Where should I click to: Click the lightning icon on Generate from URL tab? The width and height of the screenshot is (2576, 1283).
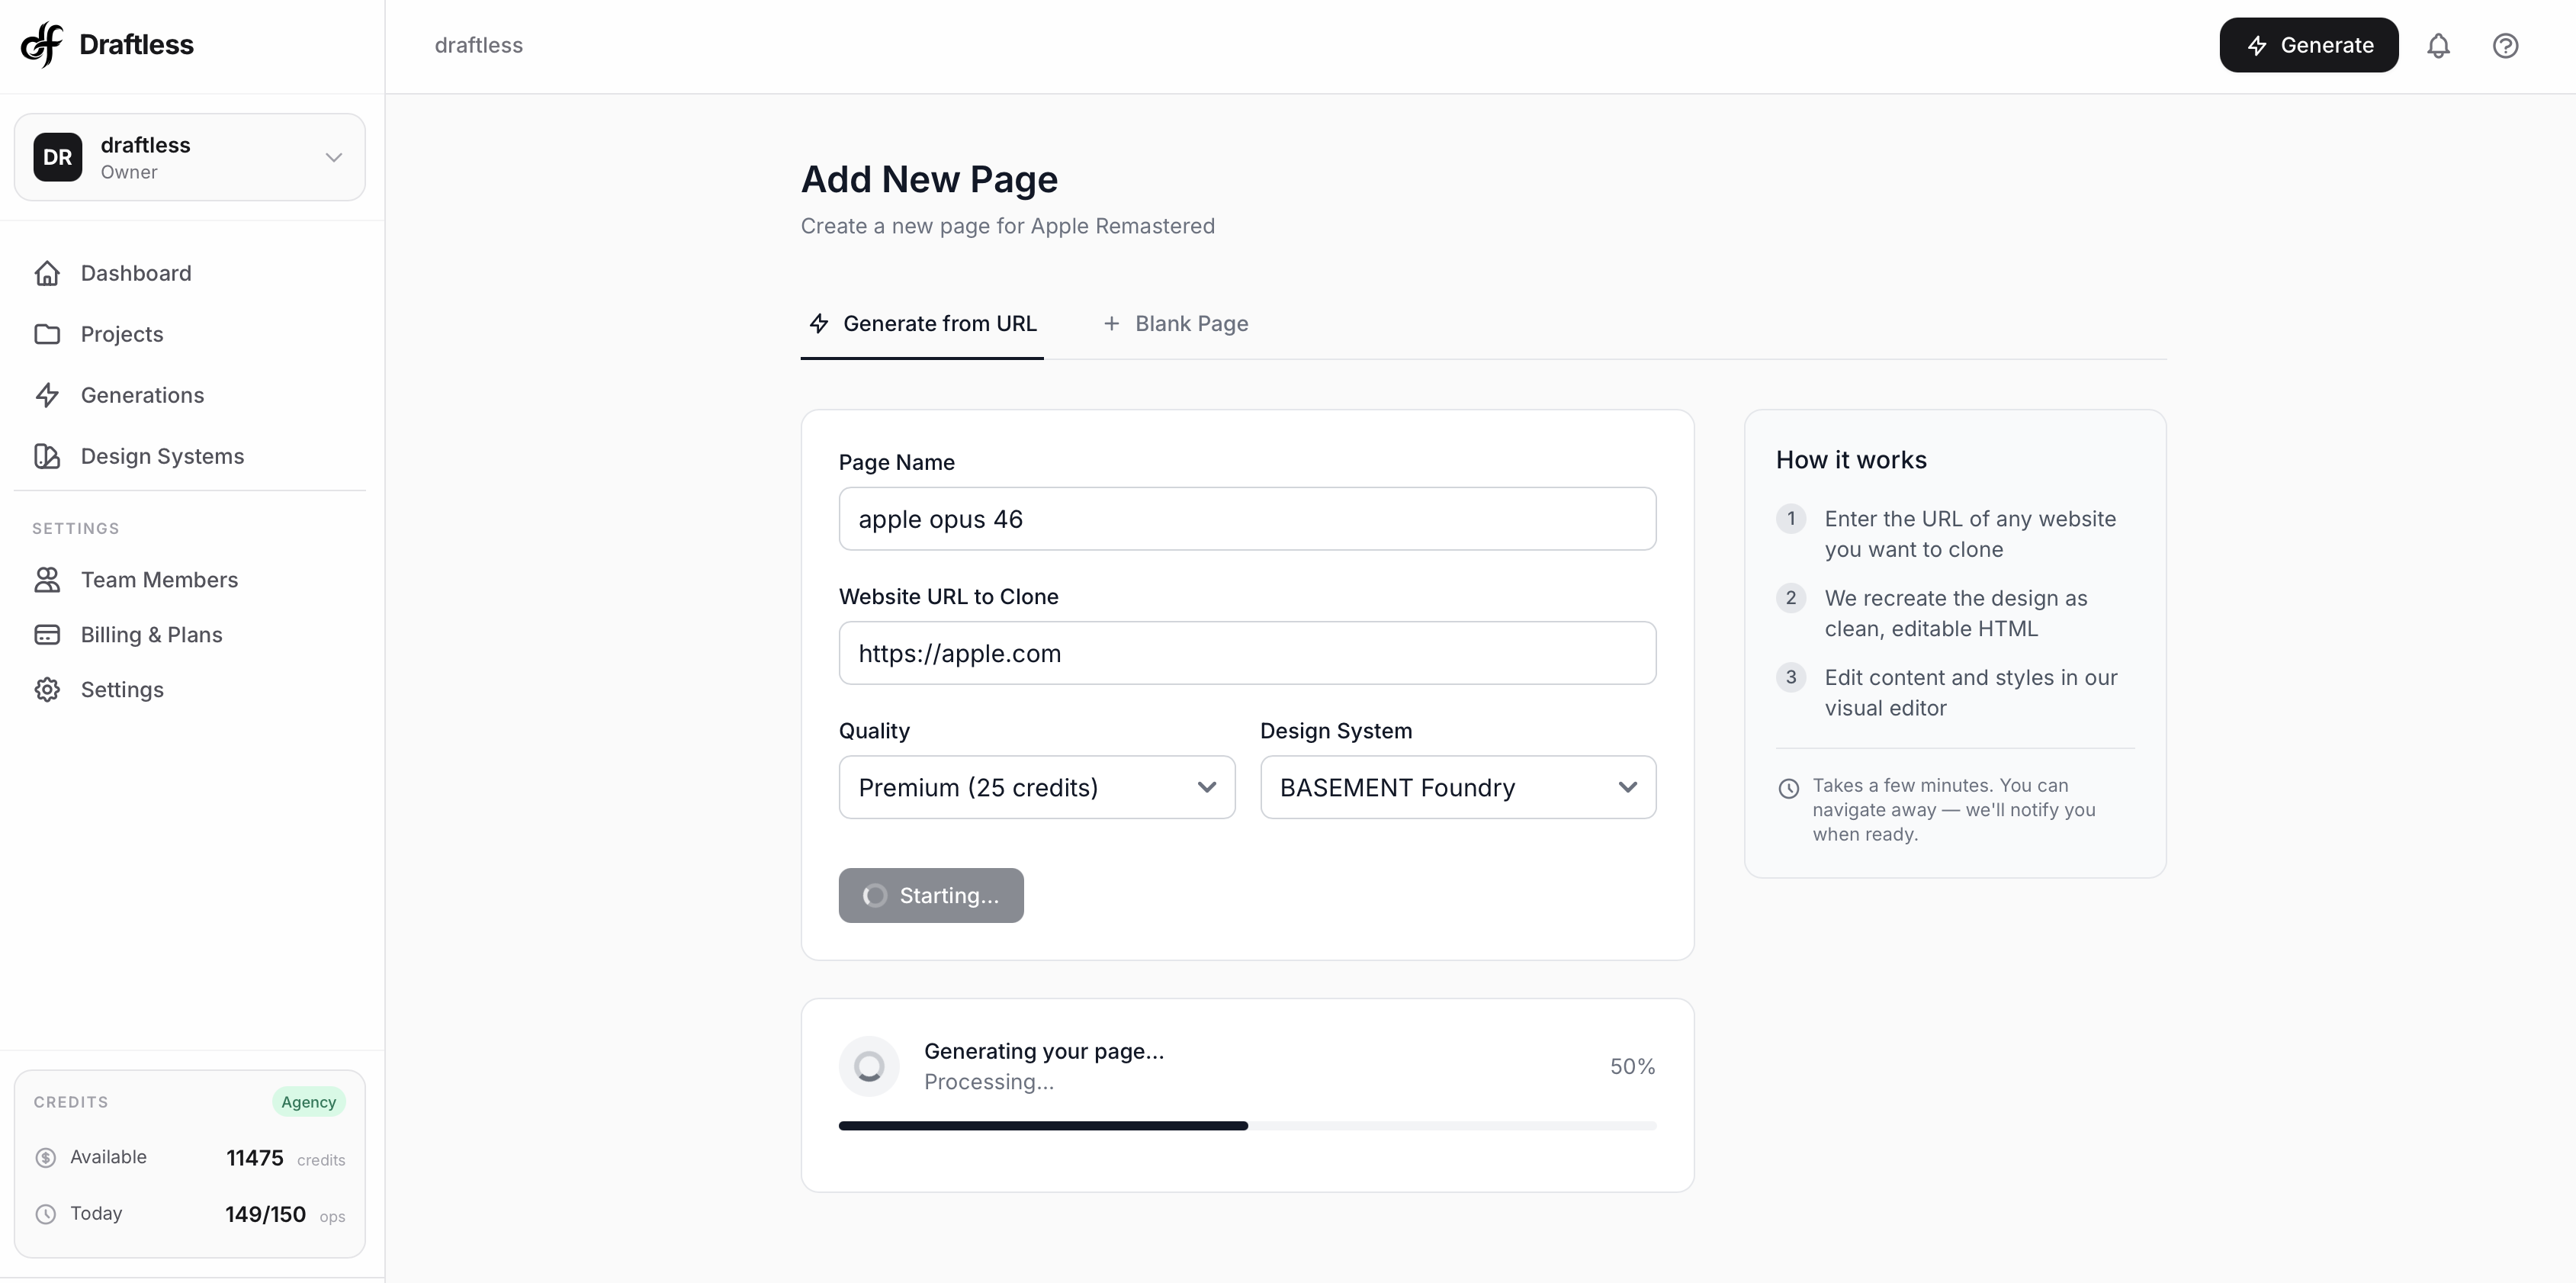tap(819, 323)
